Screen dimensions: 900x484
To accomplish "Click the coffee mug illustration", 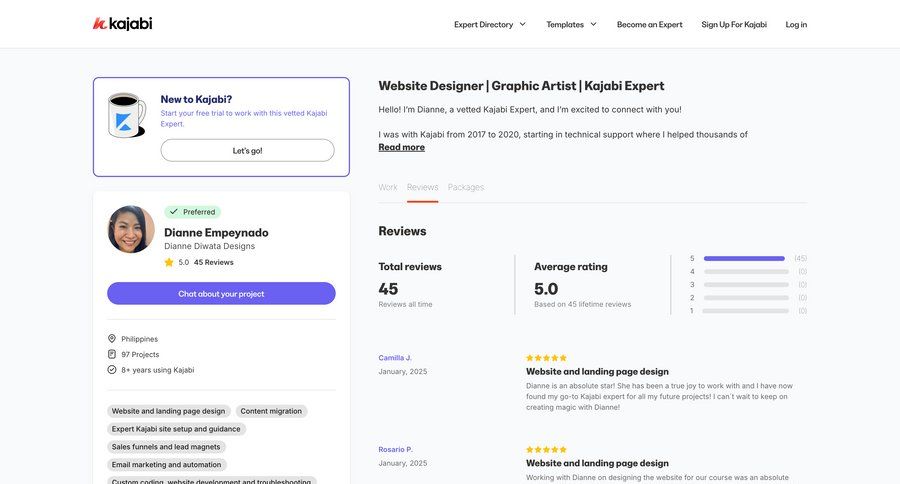I will tap(127, 115).
